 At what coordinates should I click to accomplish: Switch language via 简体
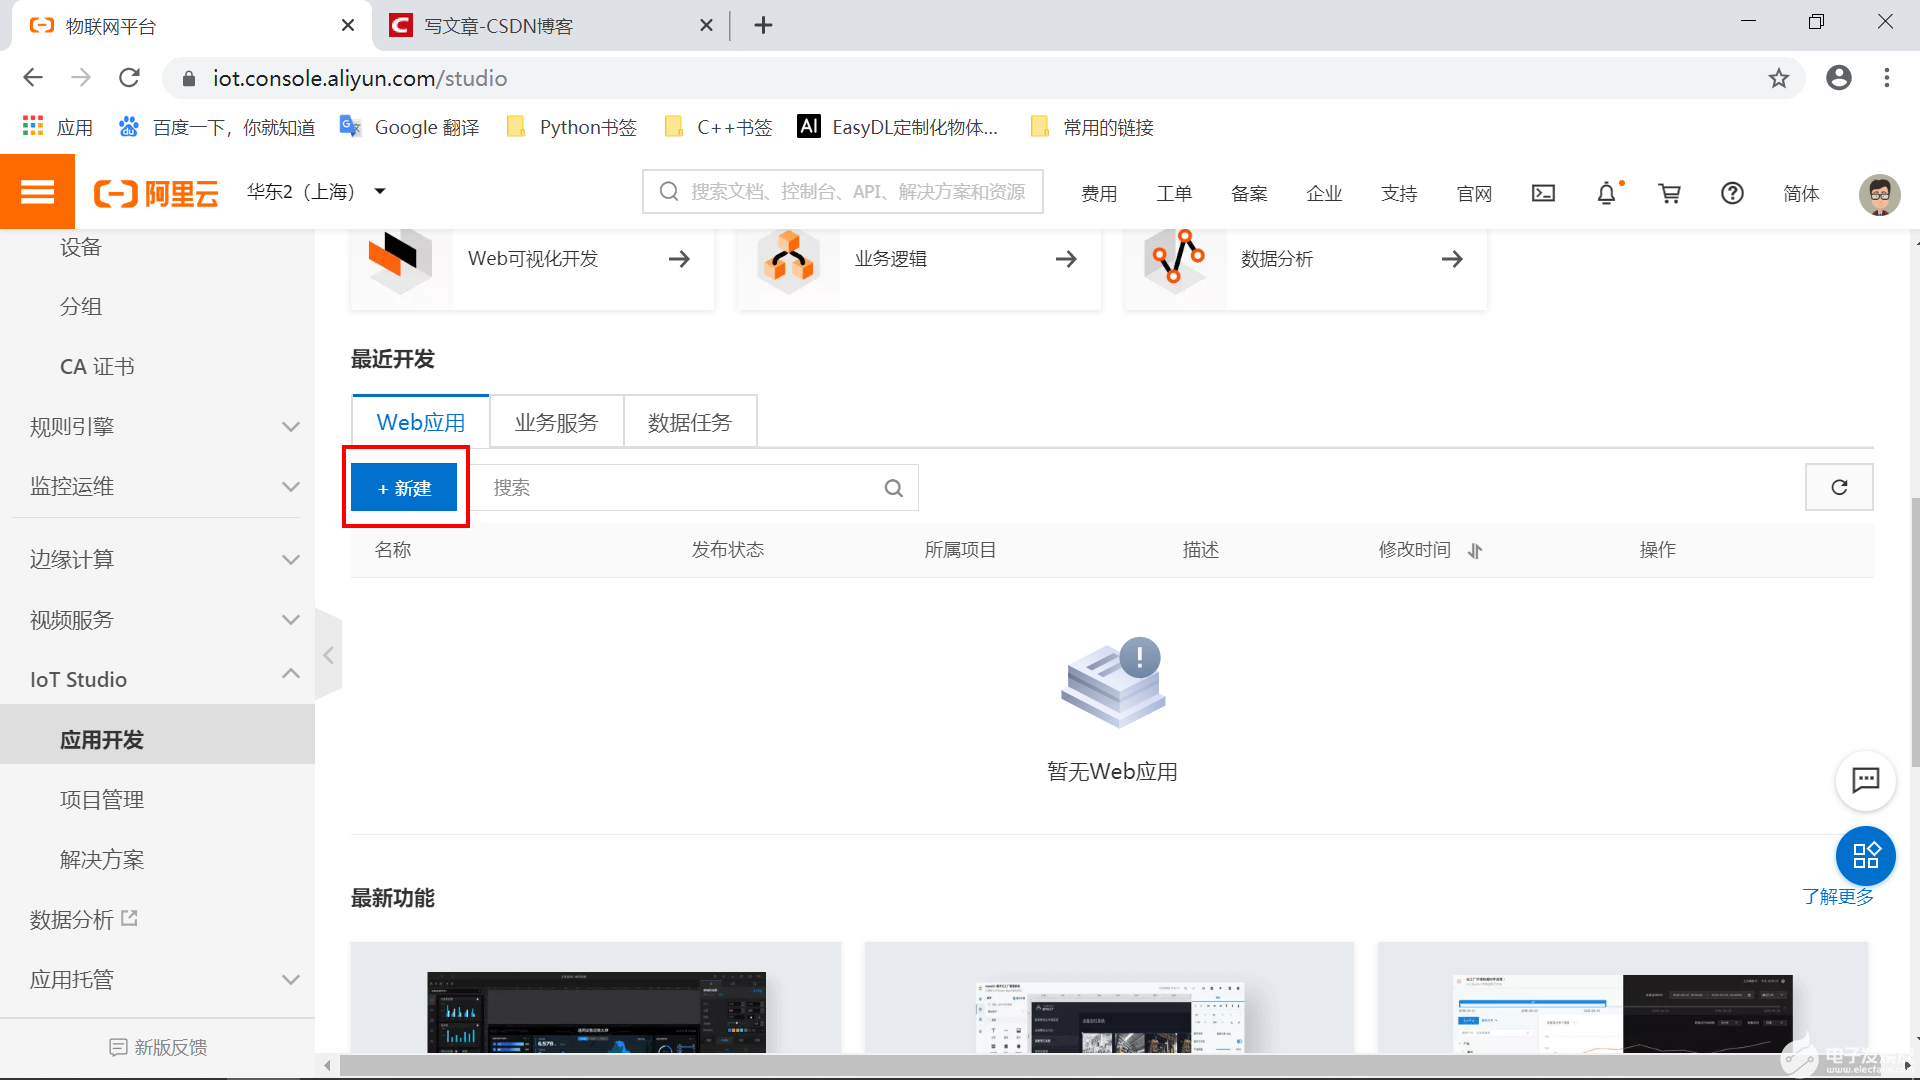(1801, 193)
